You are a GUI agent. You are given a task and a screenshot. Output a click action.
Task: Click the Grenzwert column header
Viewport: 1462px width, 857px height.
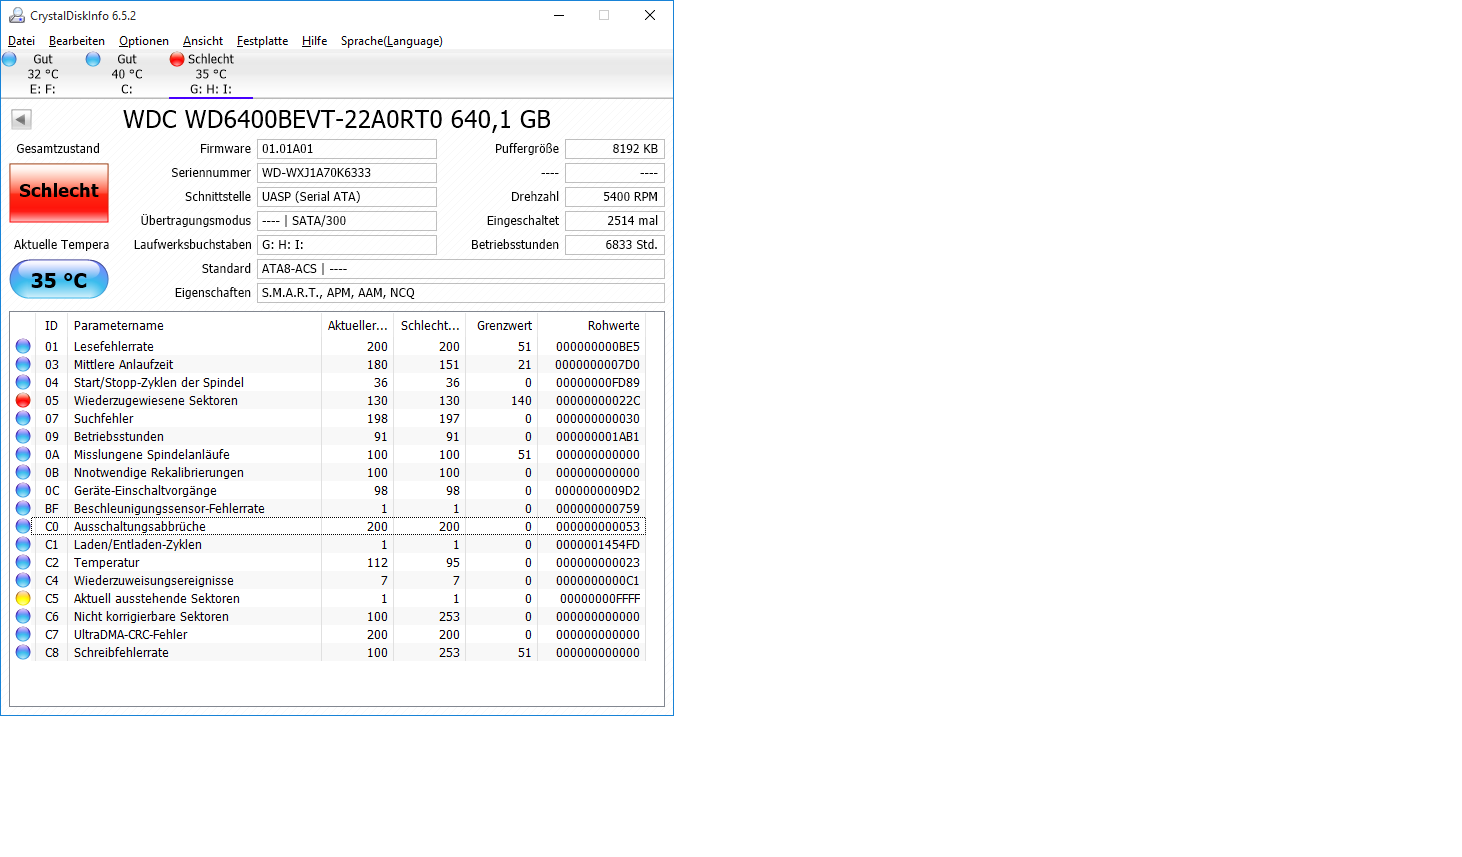click(502, 326)
